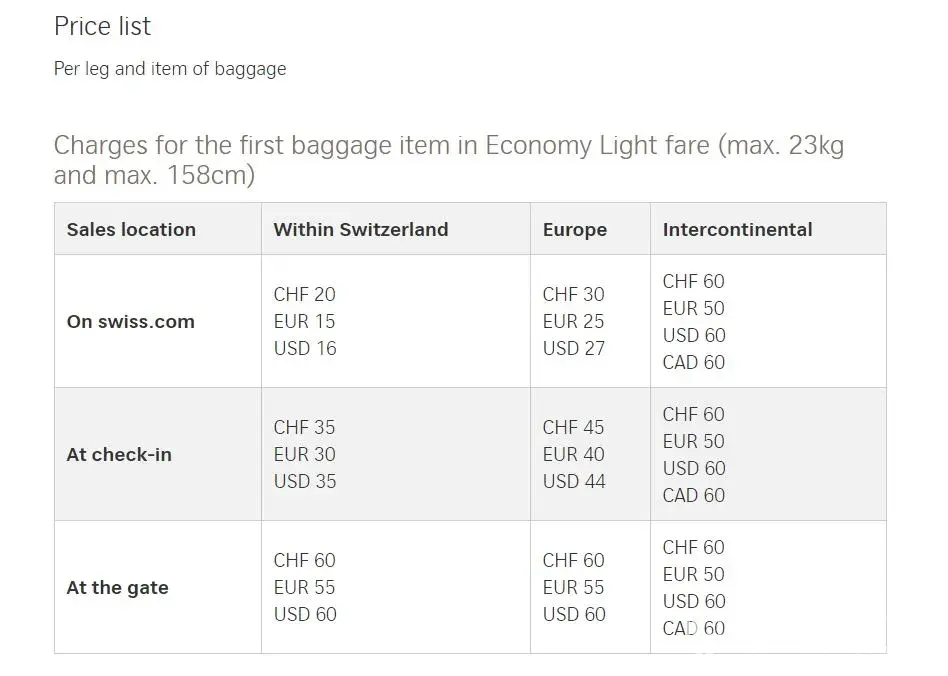This screenshot has height=676, width=948.
Task: Select the "At check-in" row label
Action: [x=119, y=455]
